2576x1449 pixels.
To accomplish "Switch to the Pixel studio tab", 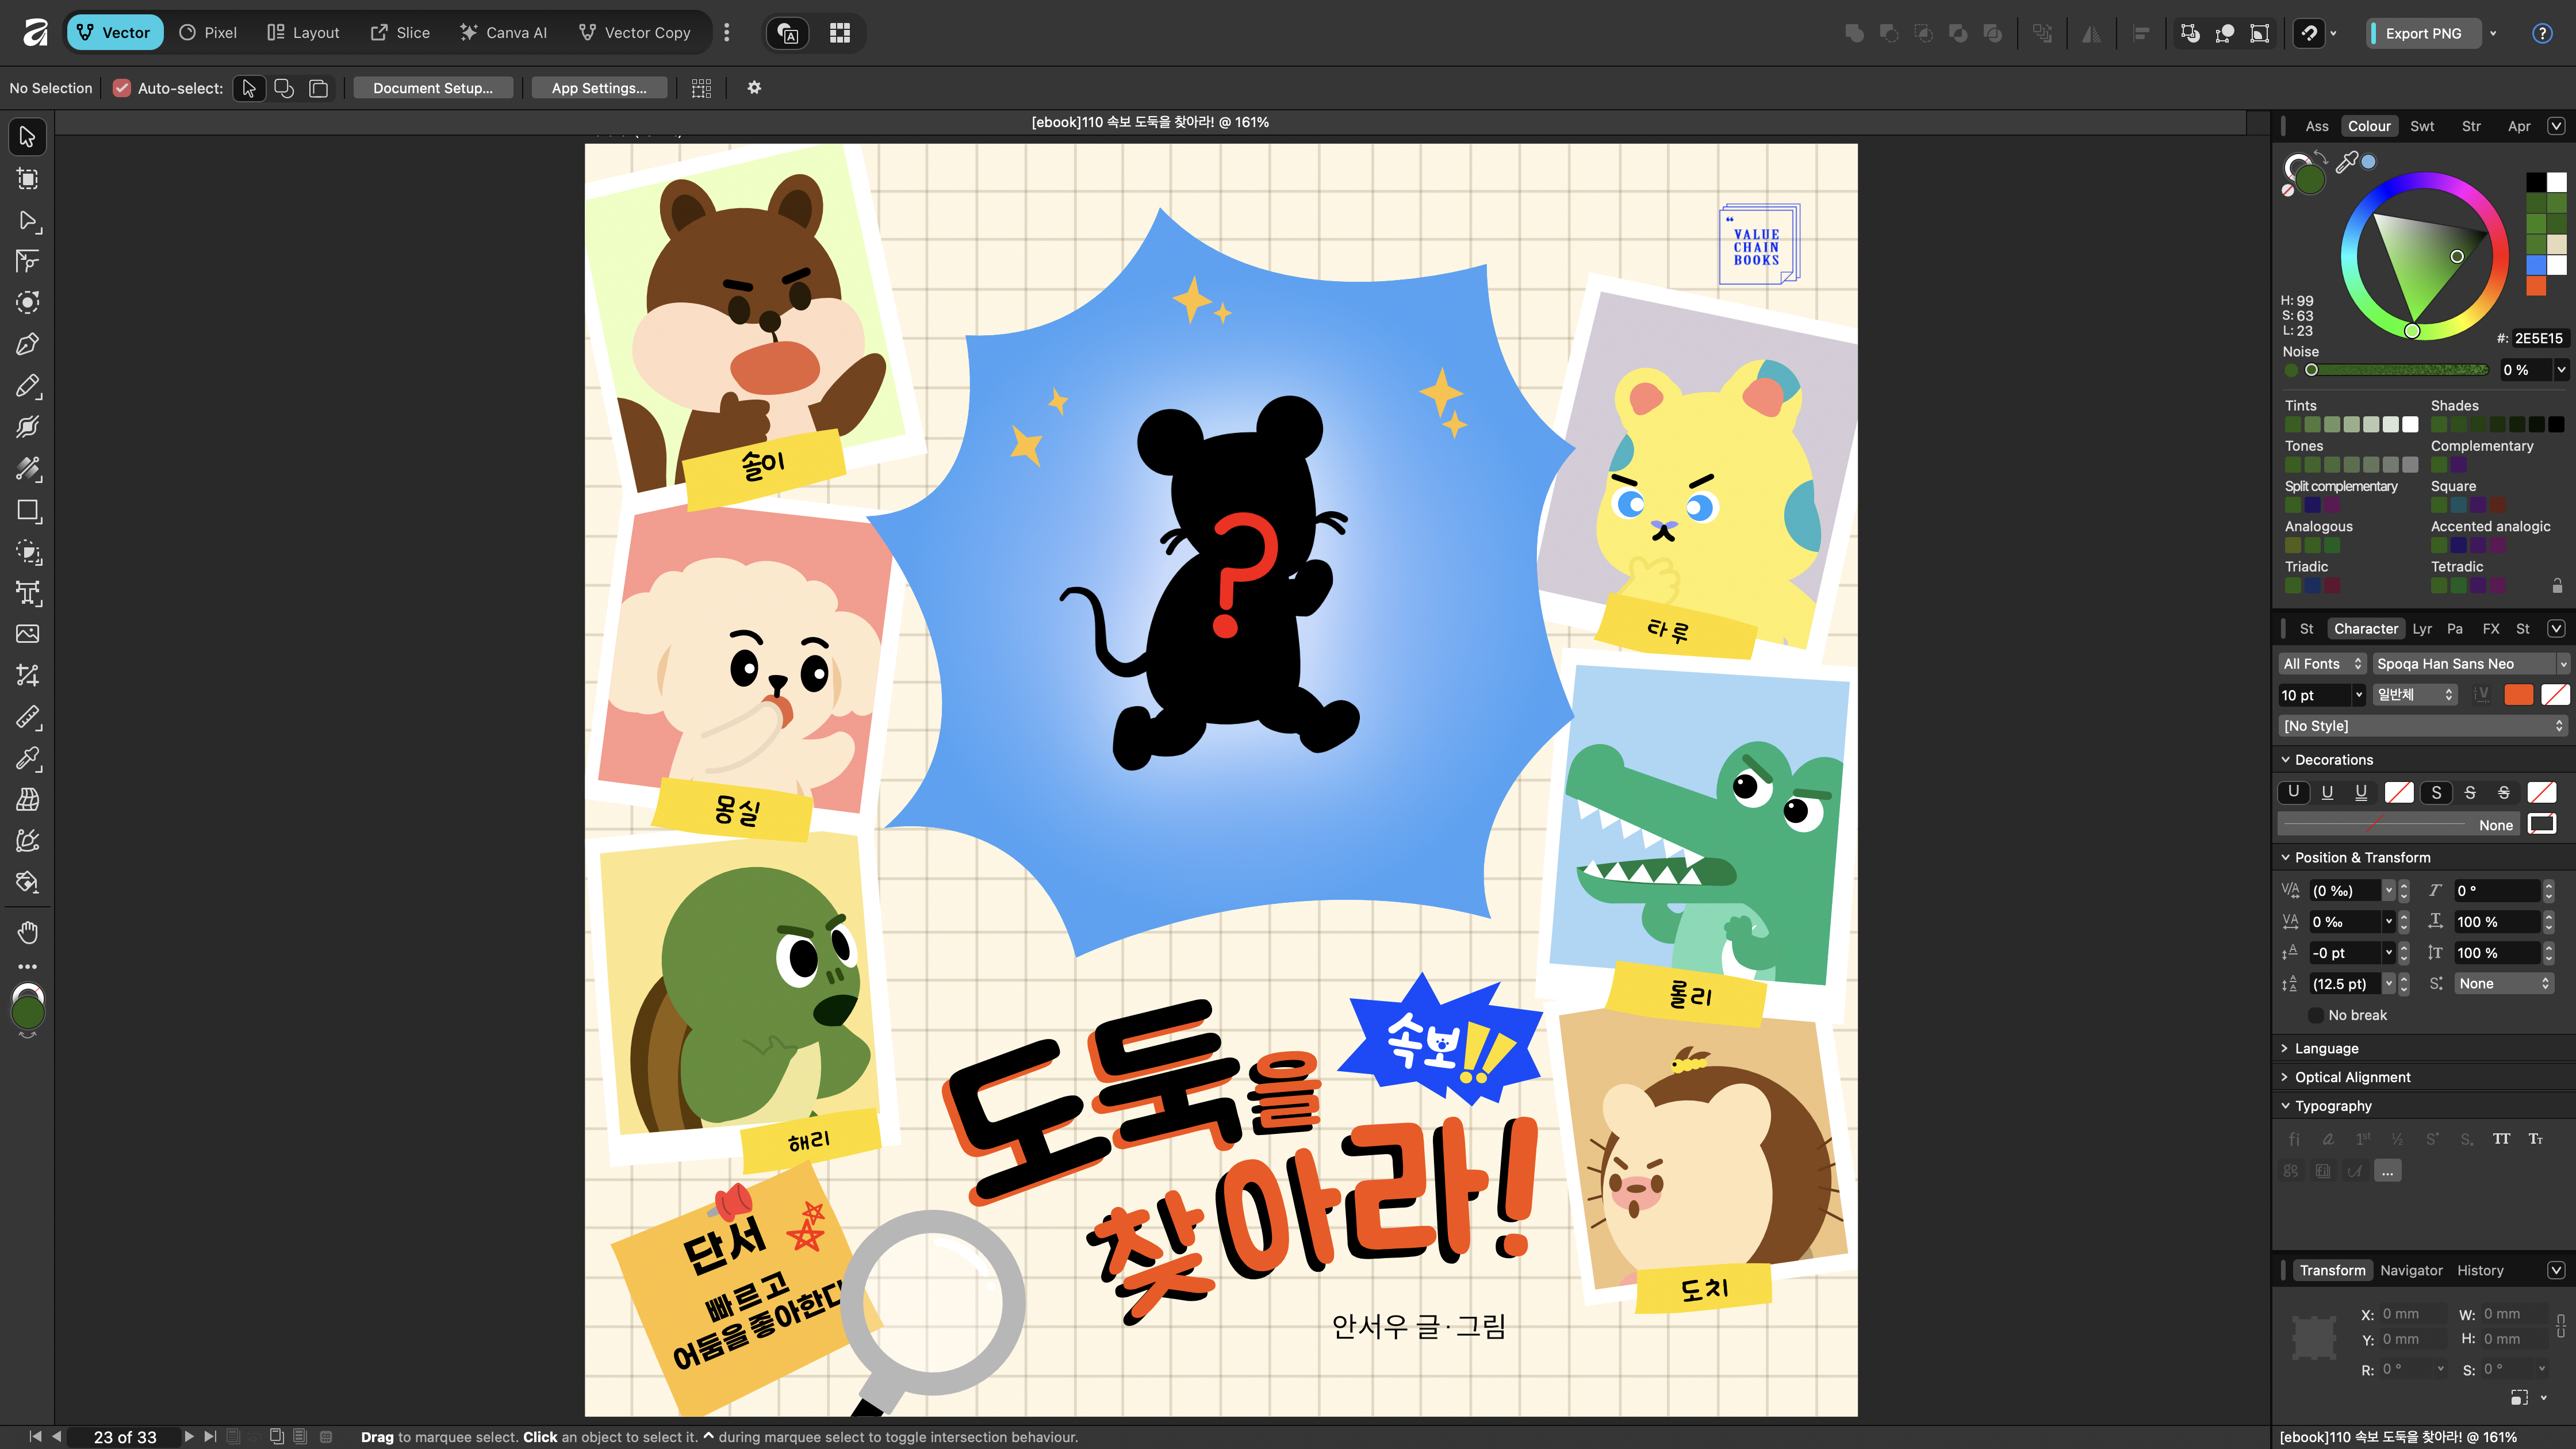I will coord(208,33).
